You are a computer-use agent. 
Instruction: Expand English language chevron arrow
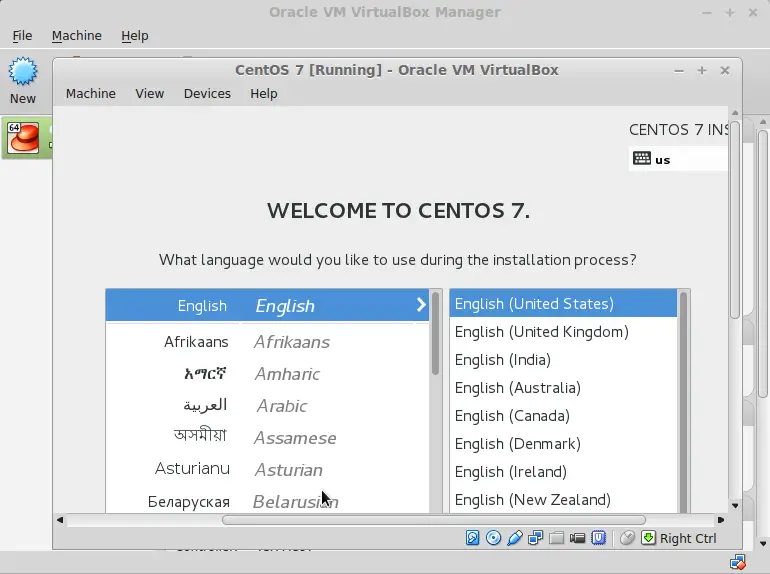coord(421,304)
